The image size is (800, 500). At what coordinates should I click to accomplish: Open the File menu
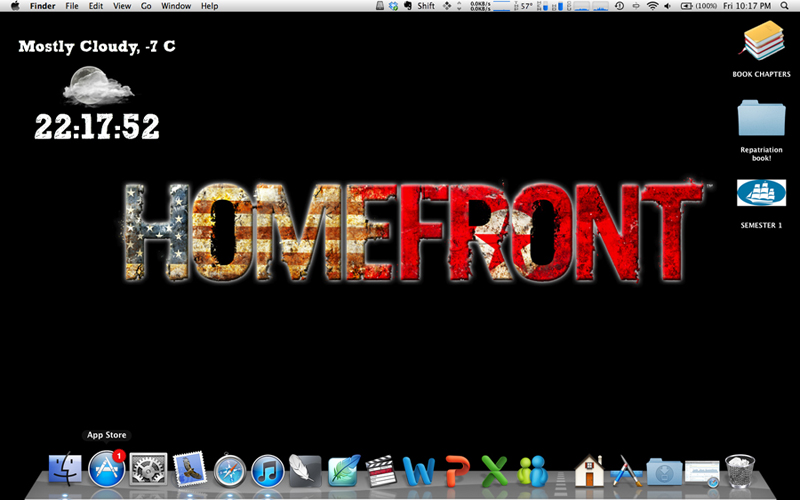click(72, 6)
